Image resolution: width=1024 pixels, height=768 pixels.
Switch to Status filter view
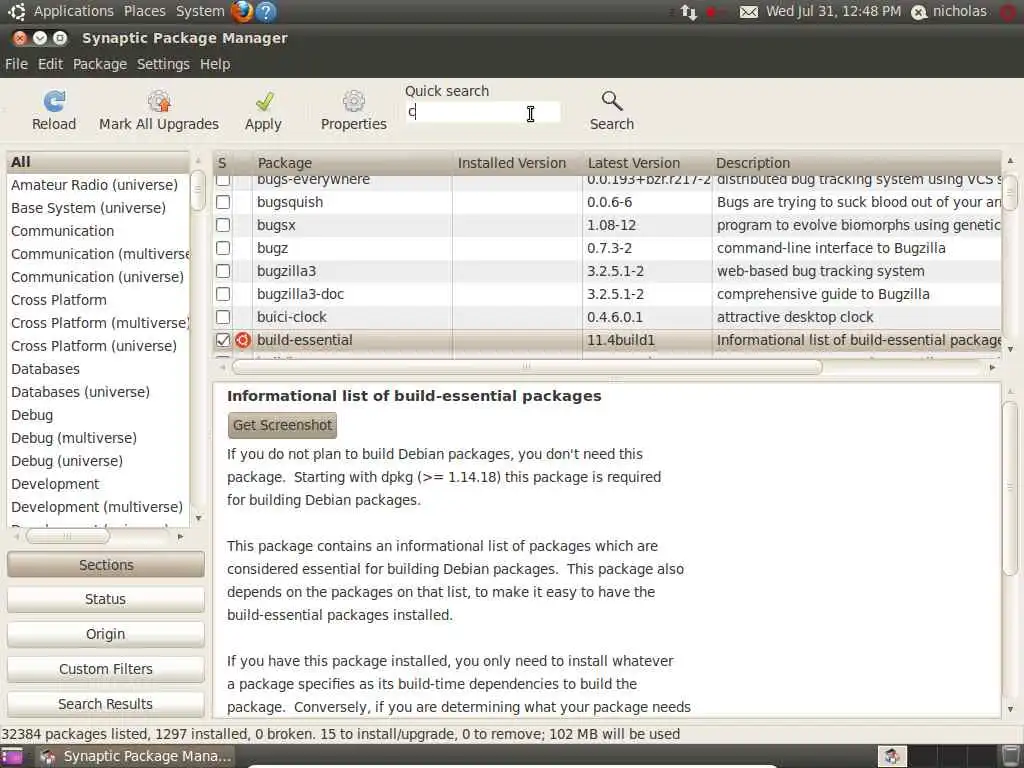pos(106,600)
